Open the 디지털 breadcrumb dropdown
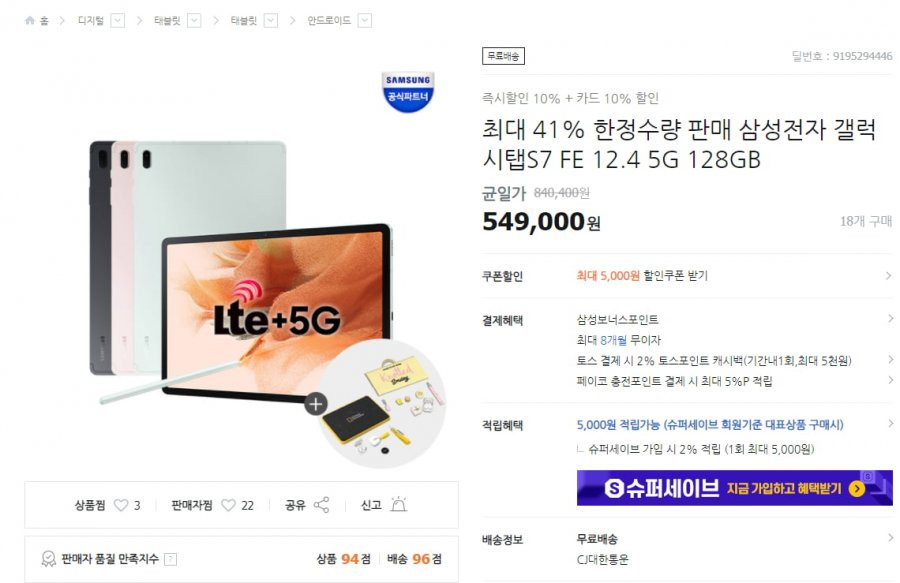 [118, 21]
